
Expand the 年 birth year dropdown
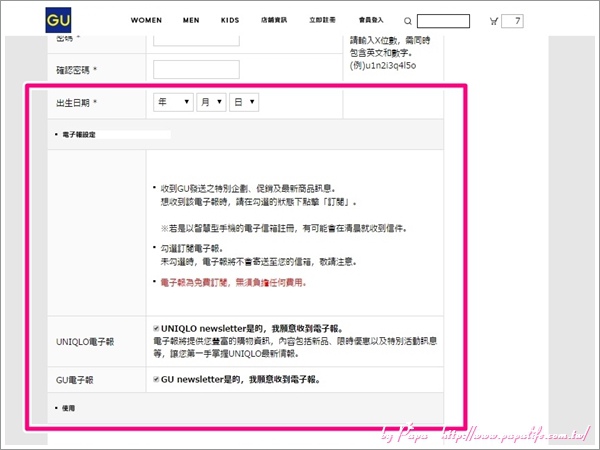click(173, 102)
